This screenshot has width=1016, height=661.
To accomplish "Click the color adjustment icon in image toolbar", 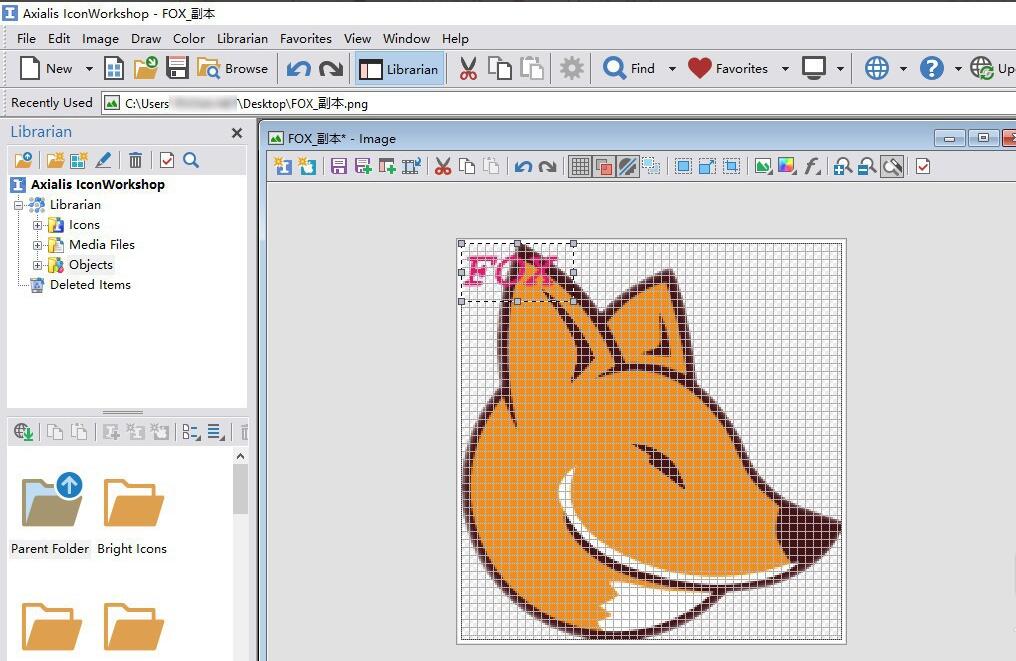I will click(x=787, y=167).
